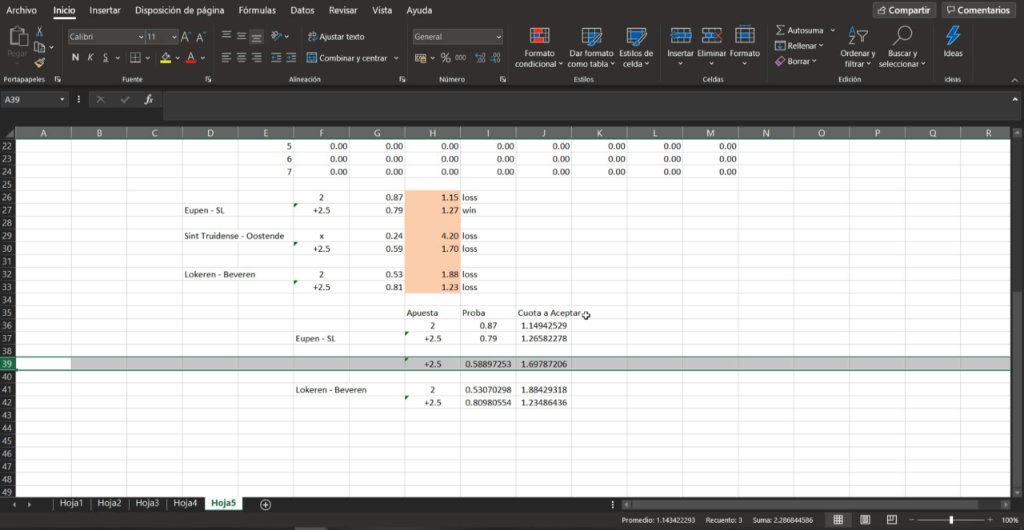Screen dimensions: 1024x530
Task: Increase font size with the large A icon
Action: (186, 37)
